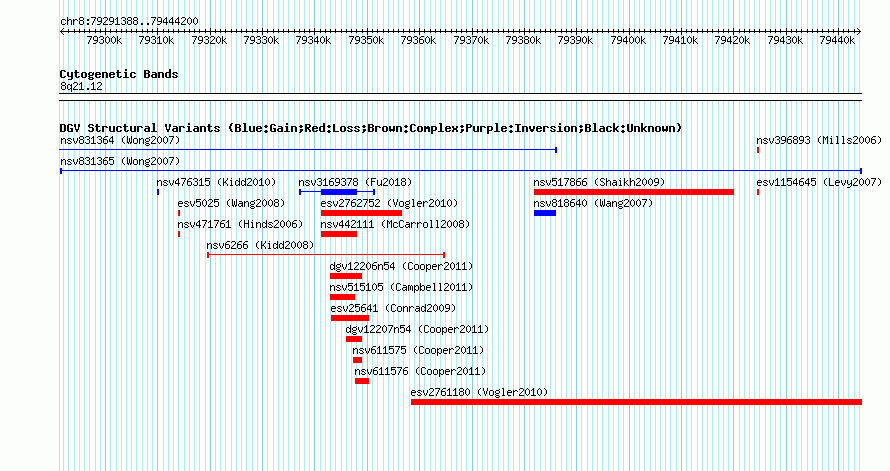890x471 pixels.
Task: Click the small red nsv611576 bar
Action: (362, 381)
